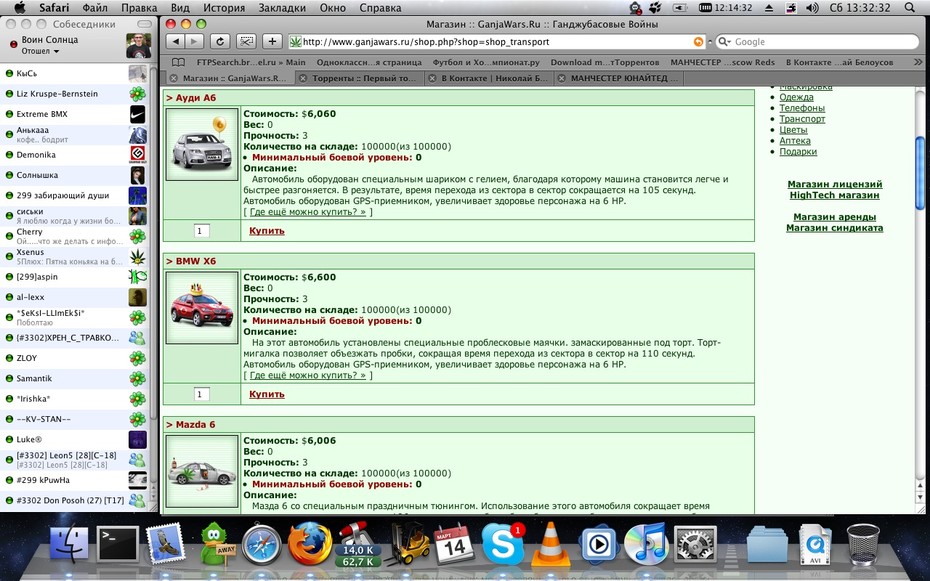Click the Mazda 6 car thumbnail

pos(202,471)
